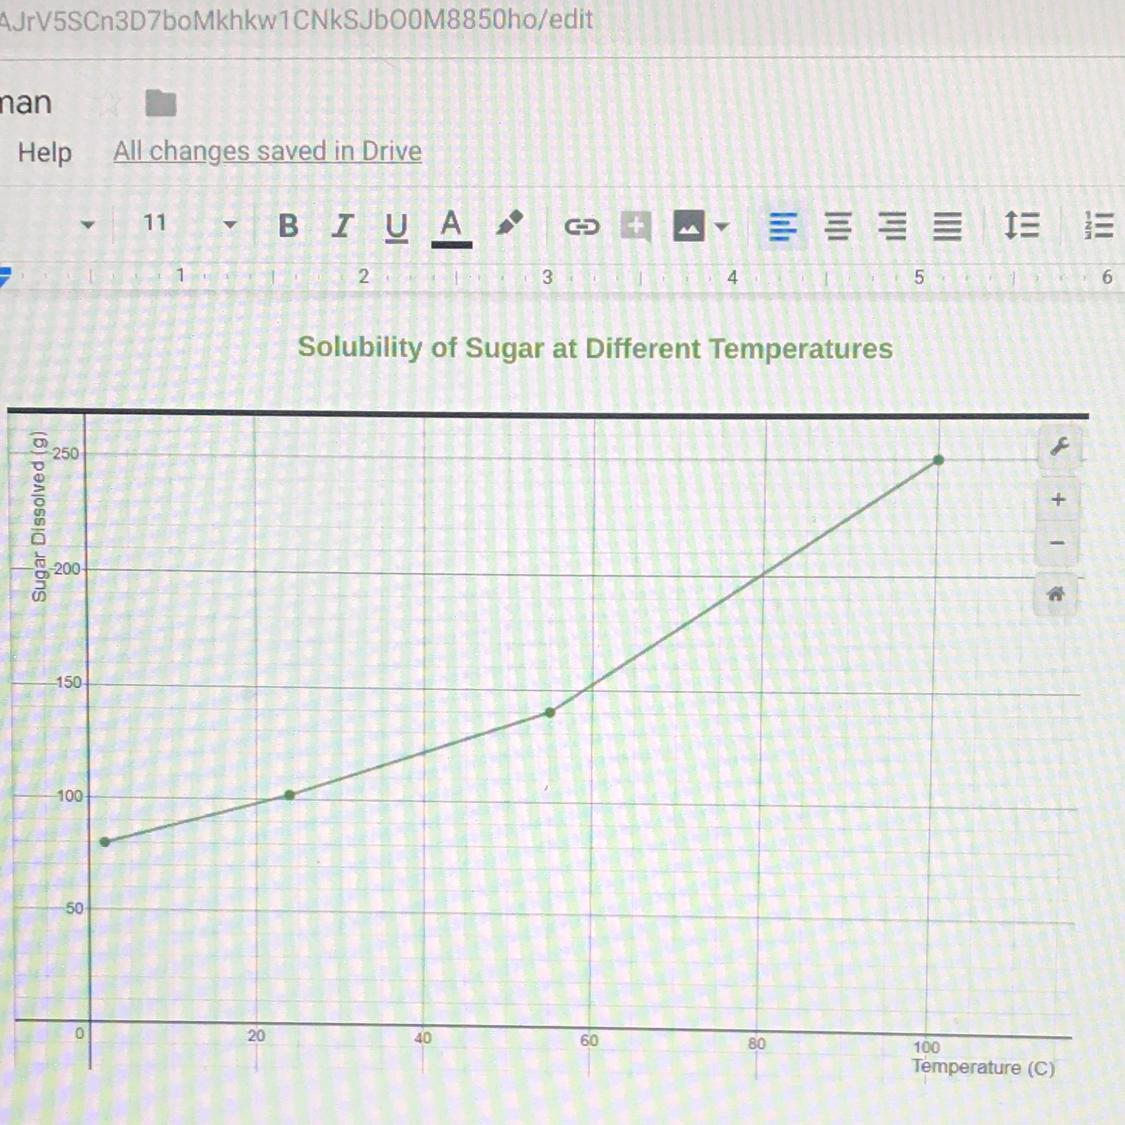Image resolution: width=1125 pixels, height=1125 pixels.
Task: Star the document
Action: (x=109, y=104)
